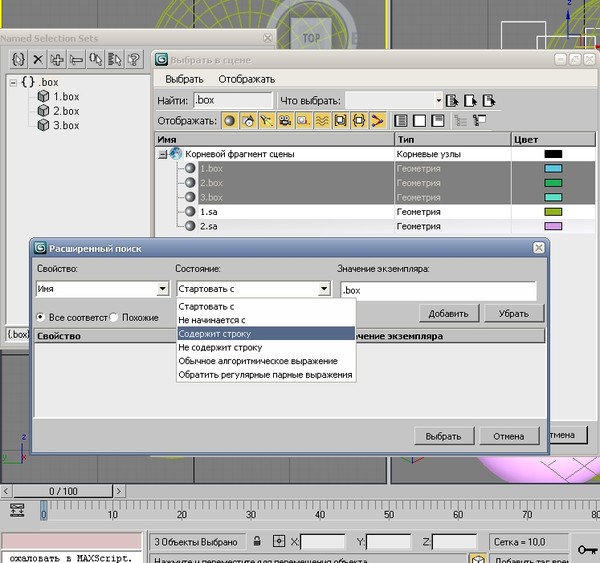Toggle the Display Helpers filter

(303, 121)
